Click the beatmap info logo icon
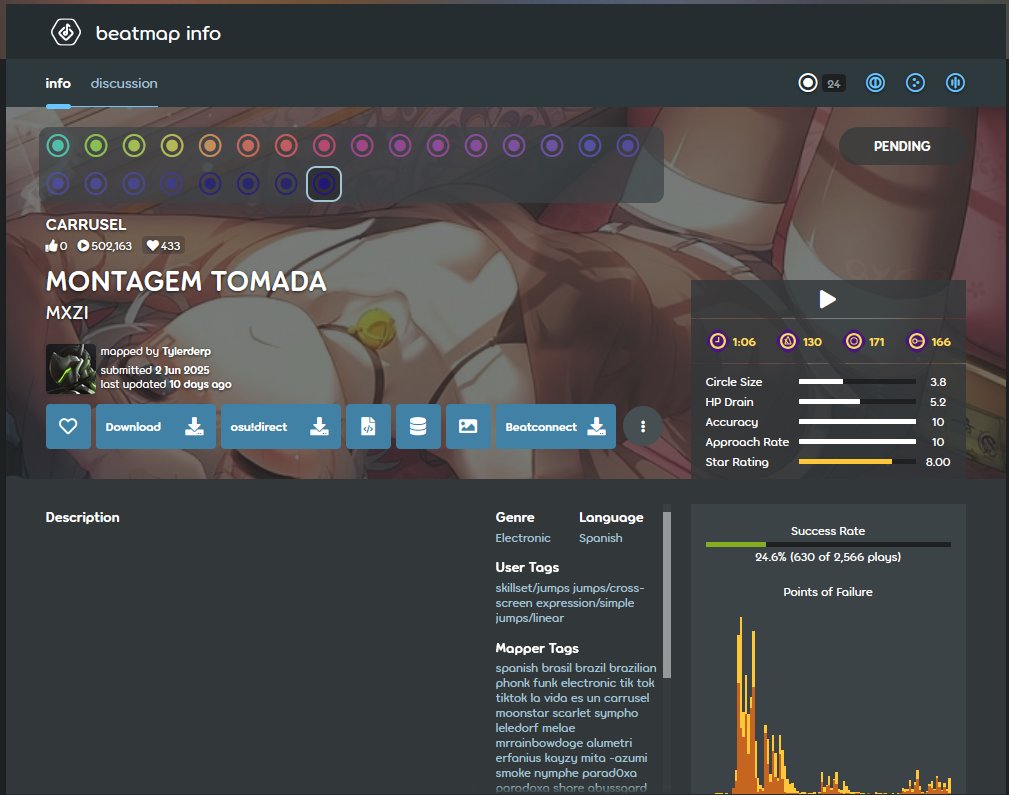 [66, 32]
